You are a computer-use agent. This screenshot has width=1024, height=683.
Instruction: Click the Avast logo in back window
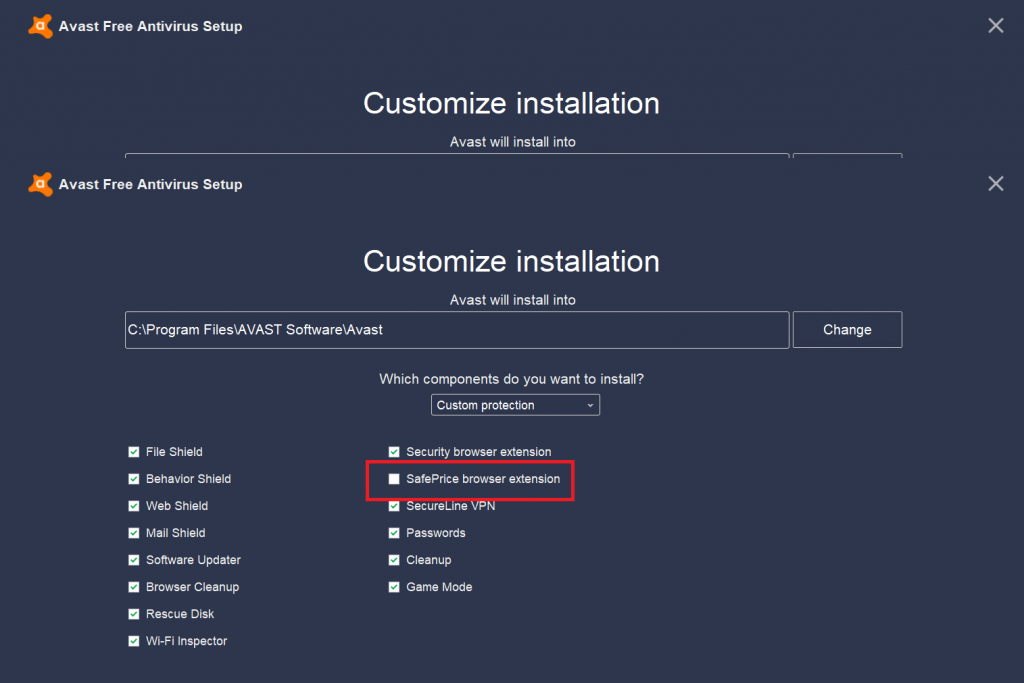coord(40,26)
